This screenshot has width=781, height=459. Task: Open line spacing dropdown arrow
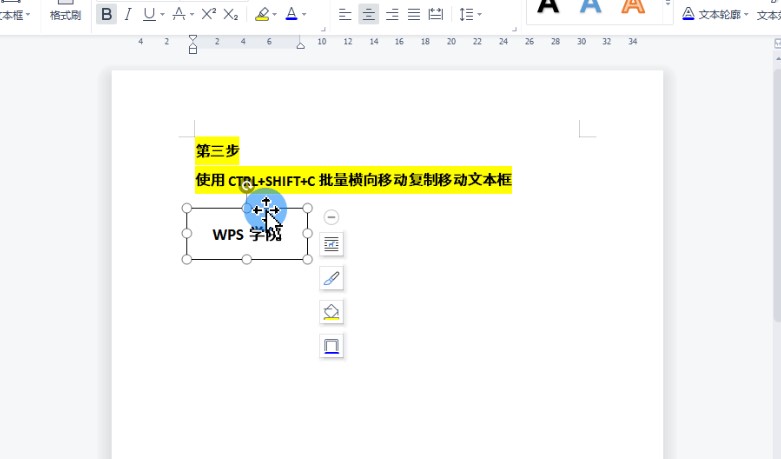pyautogui.click(x=479, y=15)
